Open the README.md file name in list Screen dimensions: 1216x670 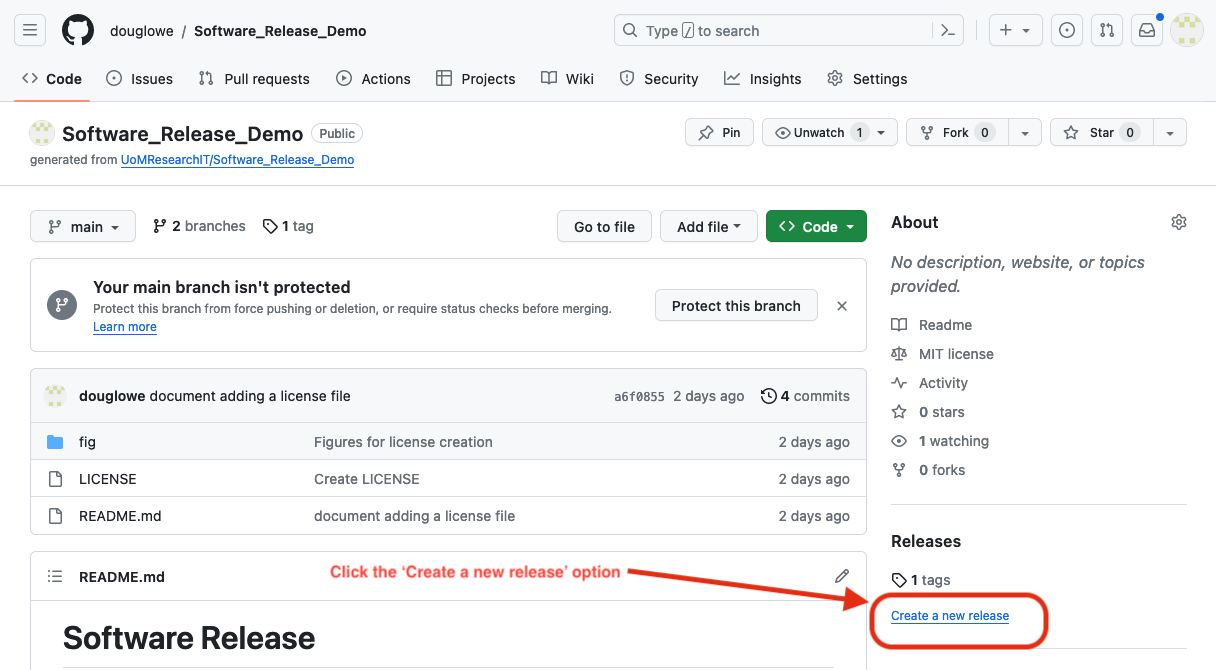[x=120, y=516]
